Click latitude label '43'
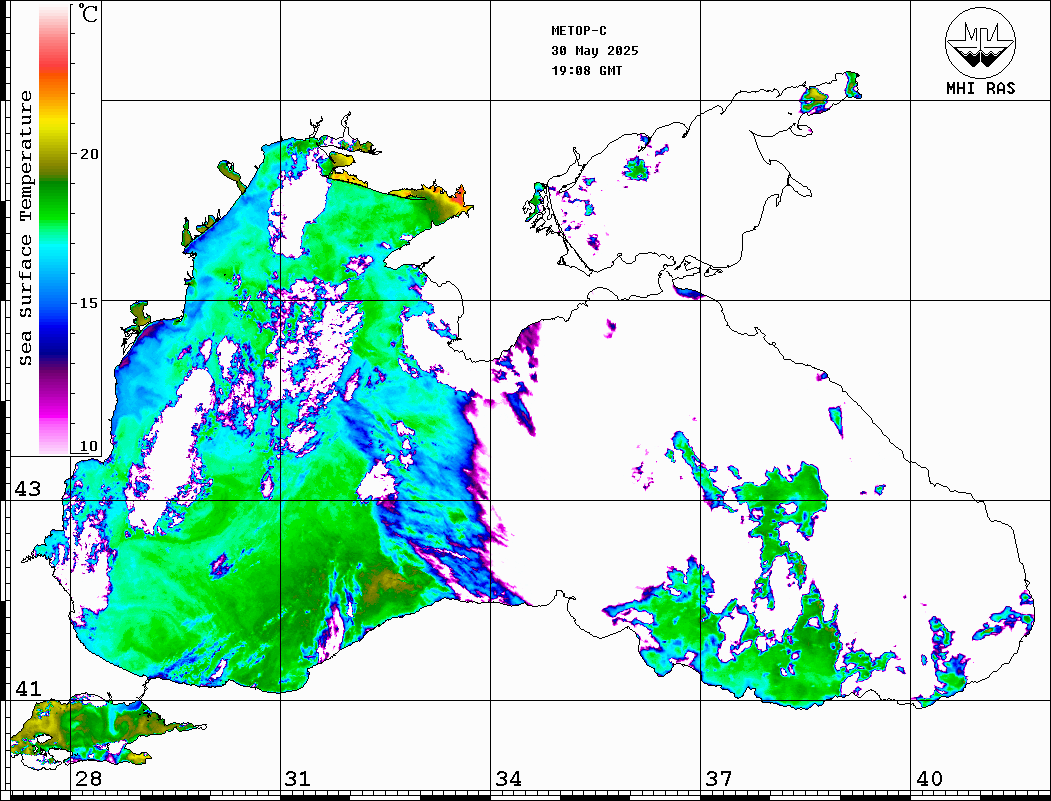This screenshot has width=1051, height=801. (28, 489)
